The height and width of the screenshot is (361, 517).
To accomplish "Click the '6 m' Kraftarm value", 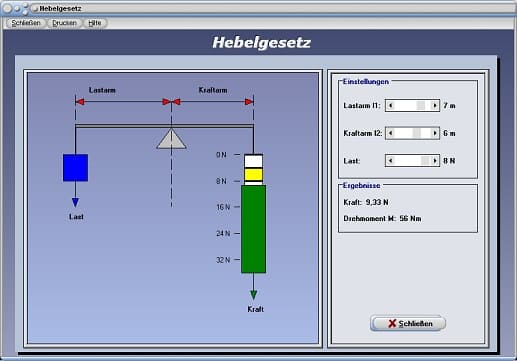I will point(449,133).
